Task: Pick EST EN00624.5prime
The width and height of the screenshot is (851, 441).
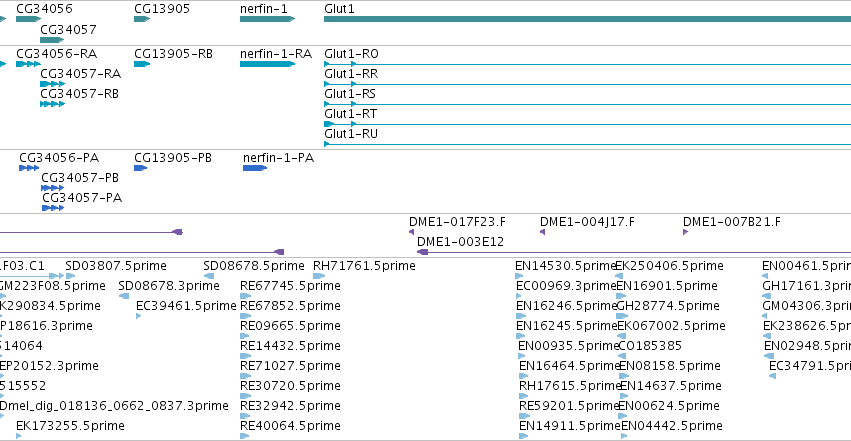Action: [x=670, y=406]
